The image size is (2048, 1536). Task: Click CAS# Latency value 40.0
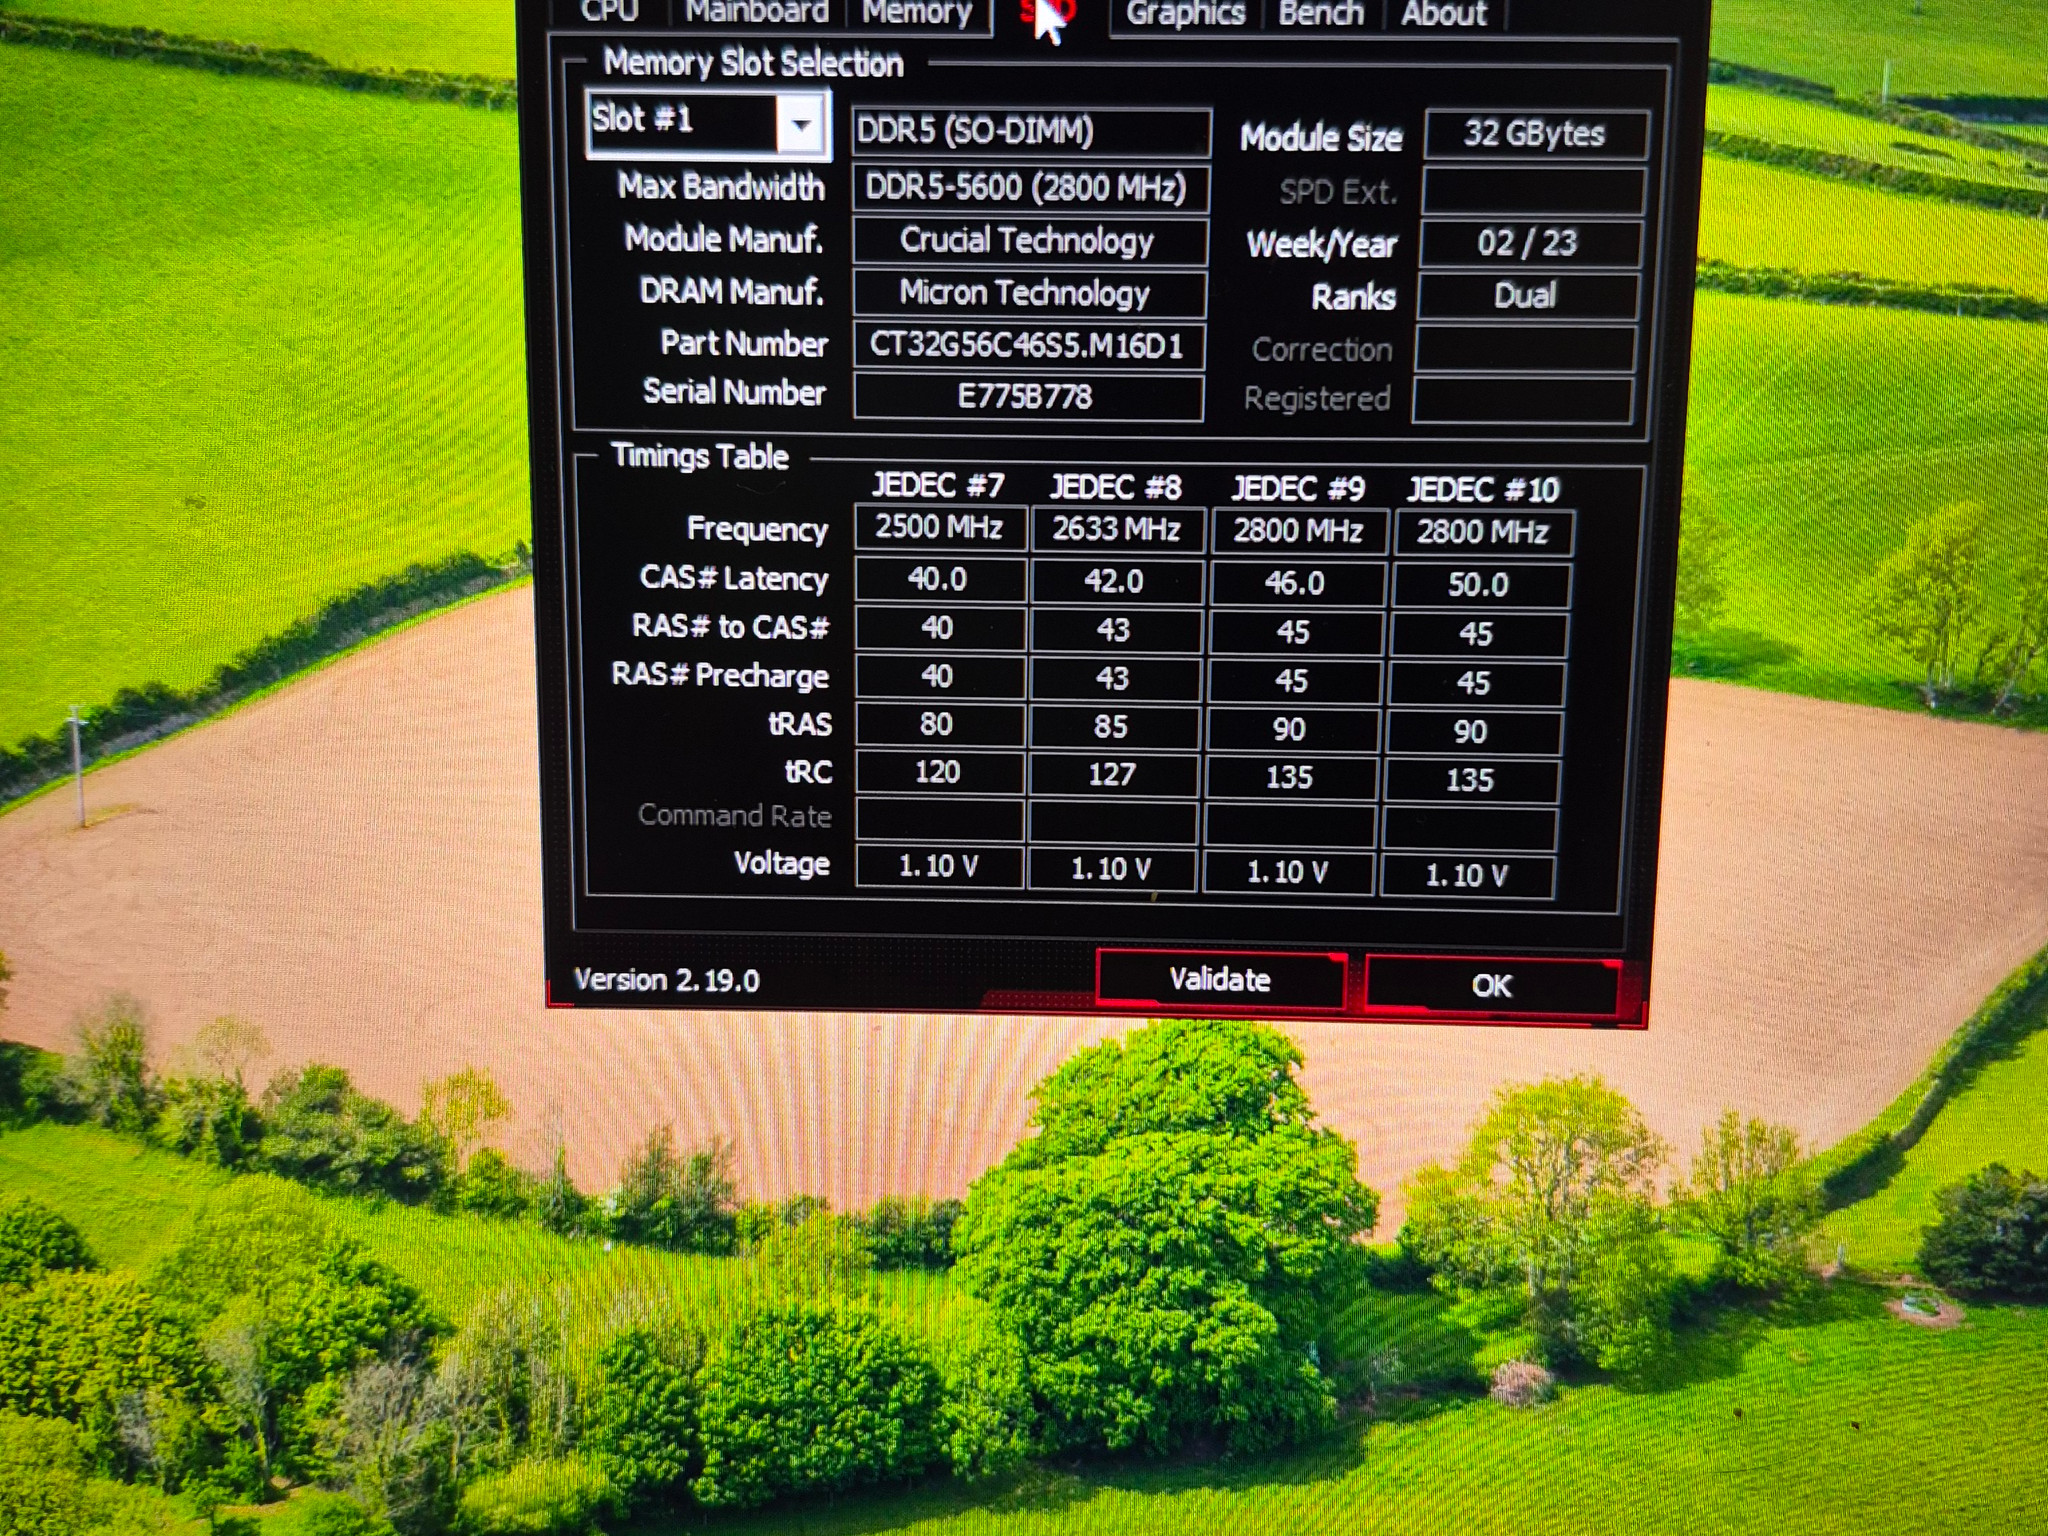point(939,580)
